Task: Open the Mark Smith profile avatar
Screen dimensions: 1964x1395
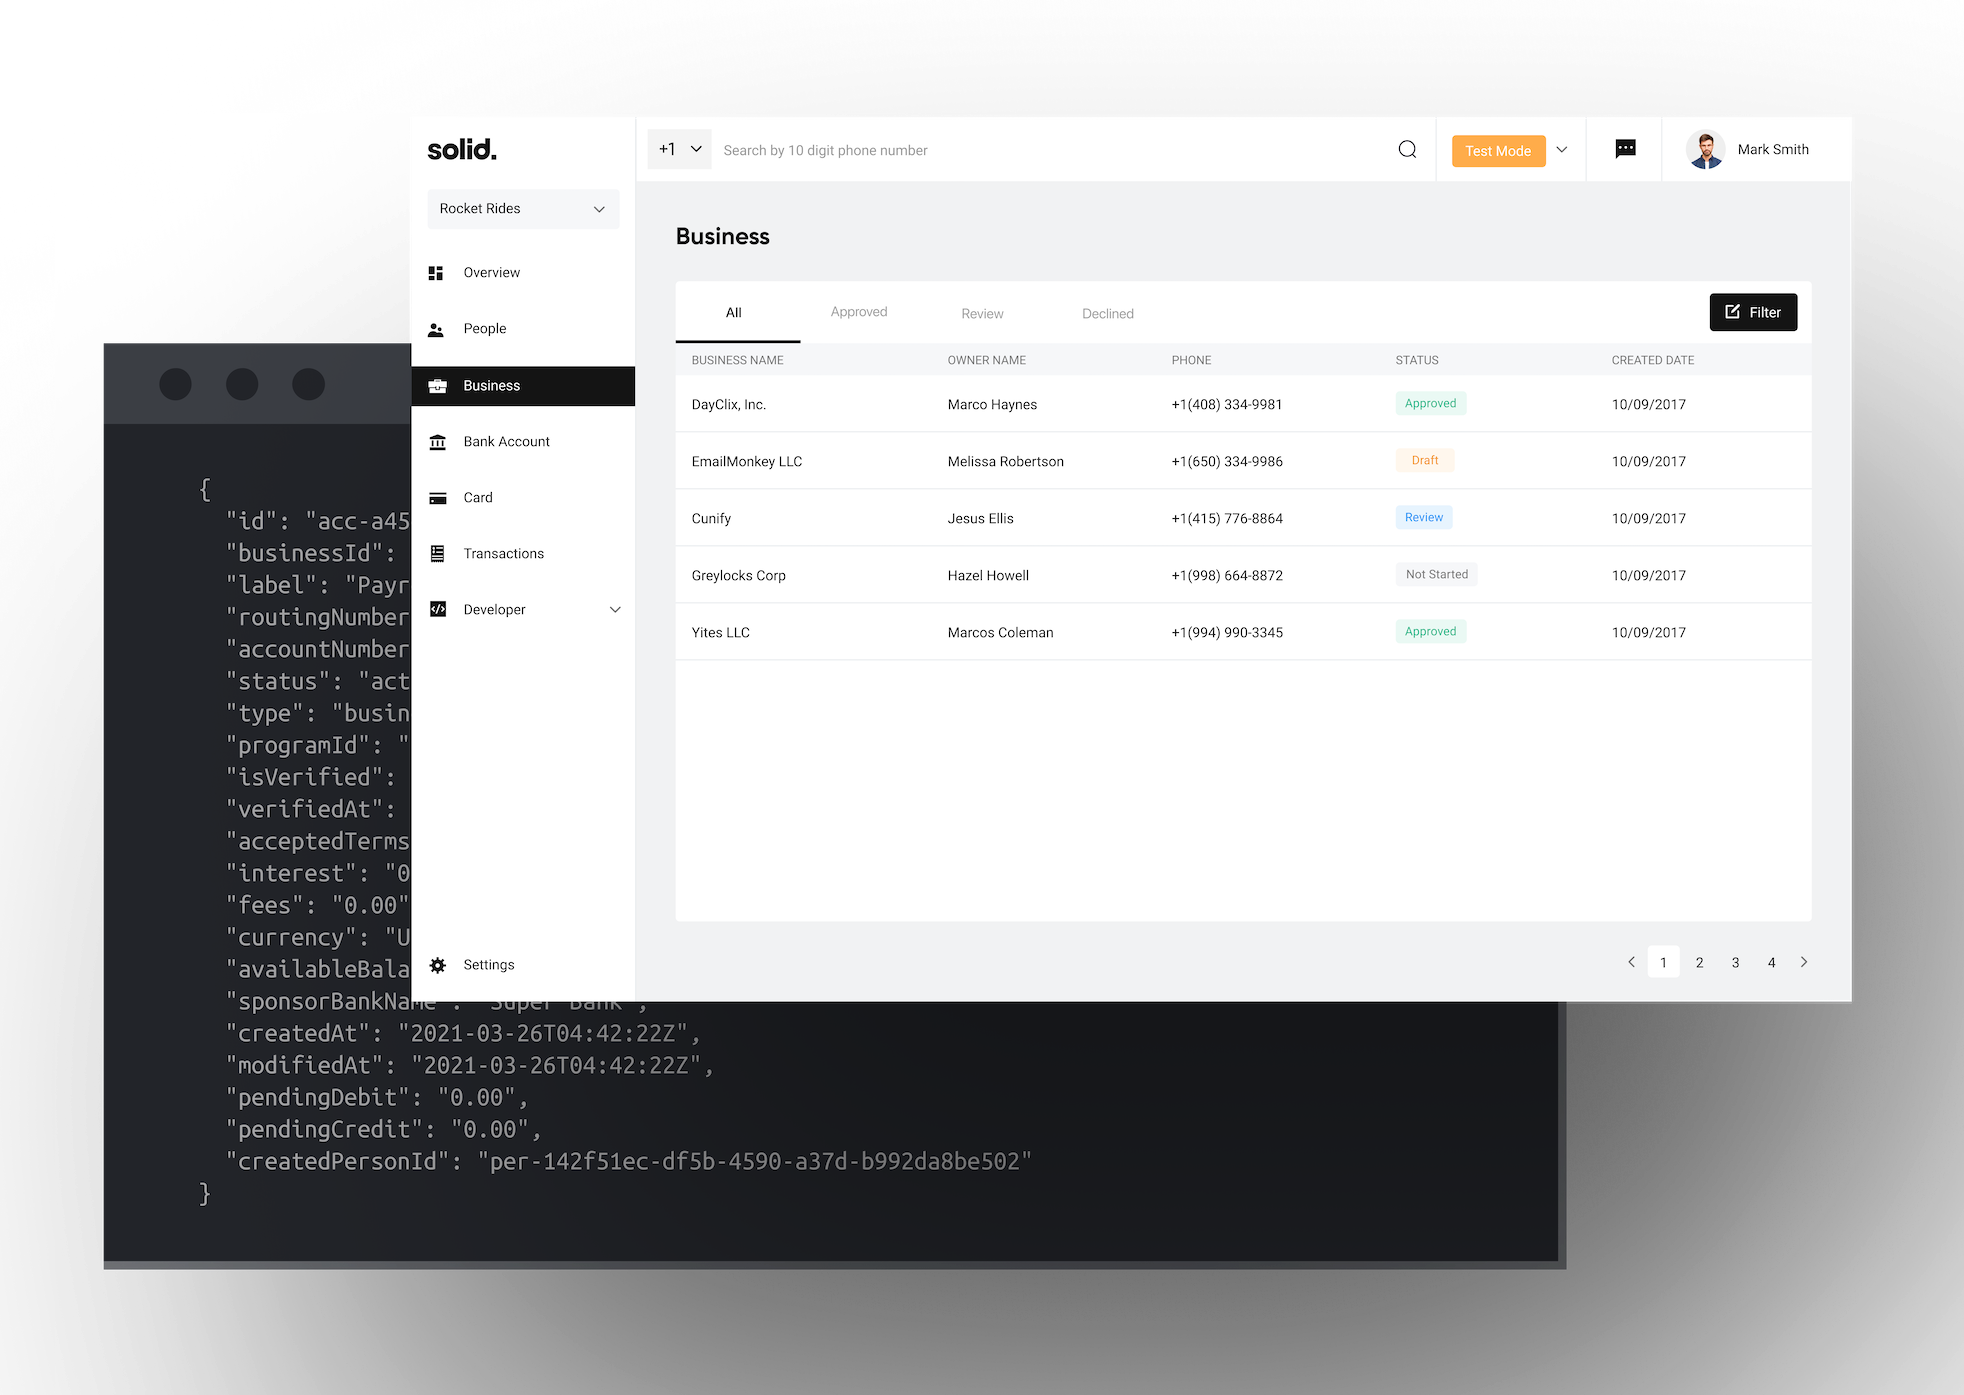Action: coord(1705,150)
